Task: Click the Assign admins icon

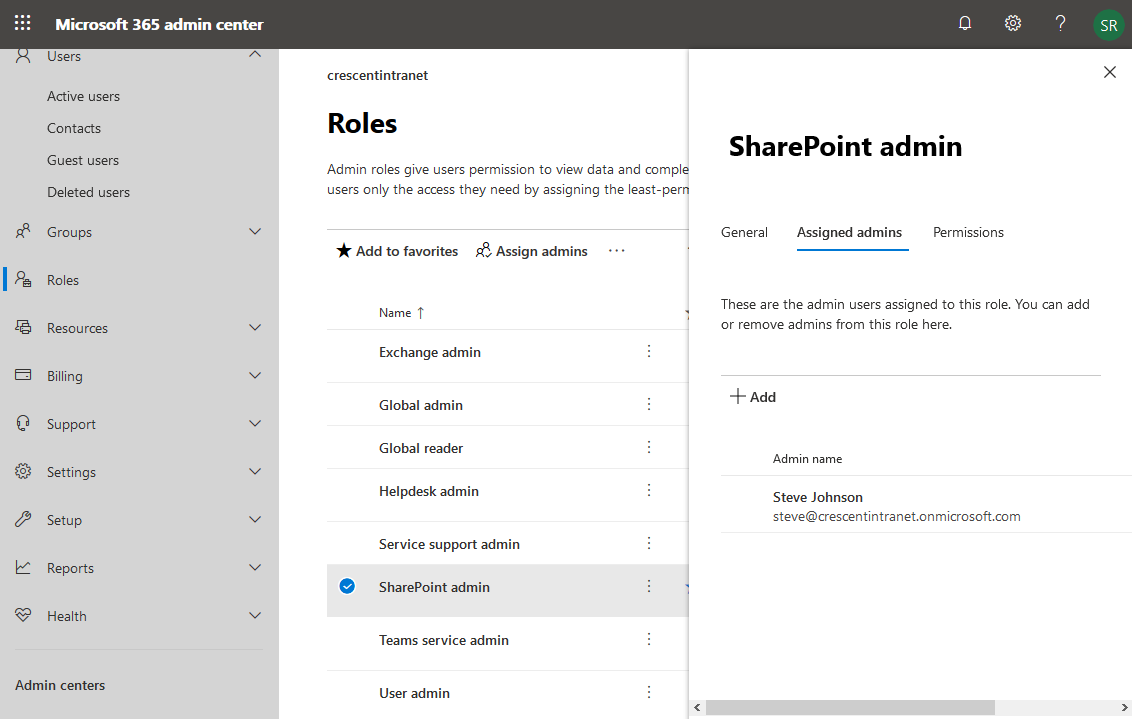Action: tap(484, 251)
